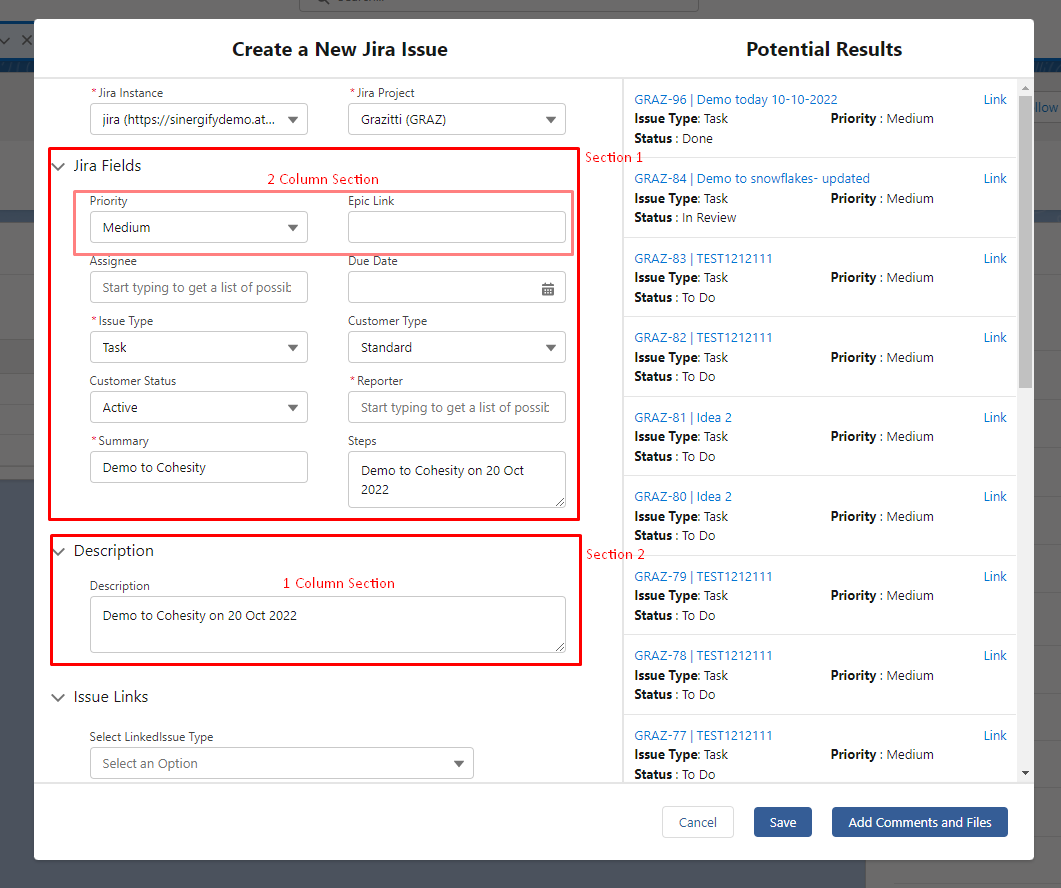Open the GRAZ-78 TEST1212111 issue
This screenshot has height=888, width=1061.
pyautogui.click(x=703, y=656)
